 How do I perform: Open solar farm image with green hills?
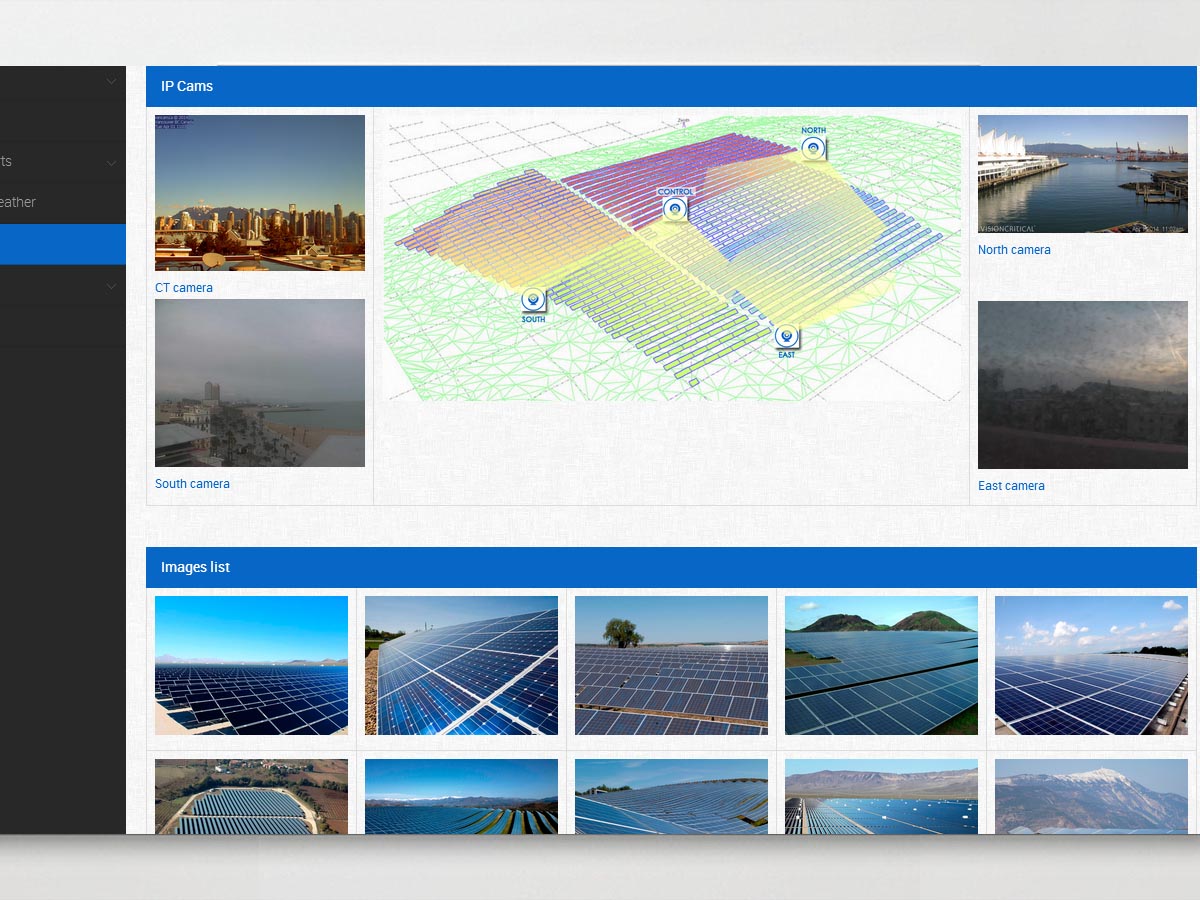point(881,665)
